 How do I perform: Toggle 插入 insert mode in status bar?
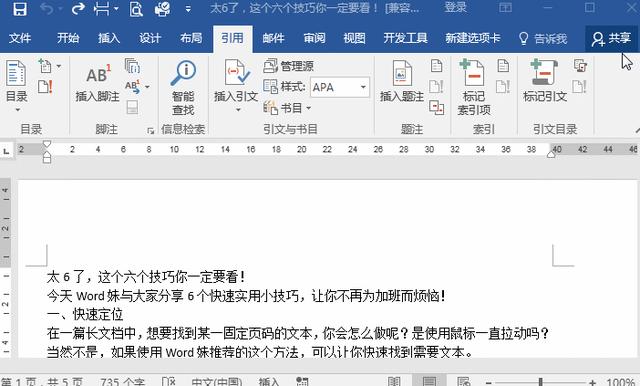tap(269, 382)
